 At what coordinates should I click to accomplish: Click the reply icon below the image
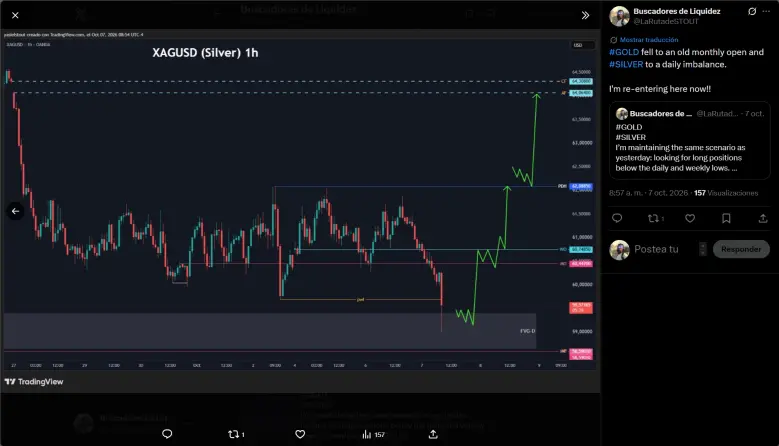[167, 434]
